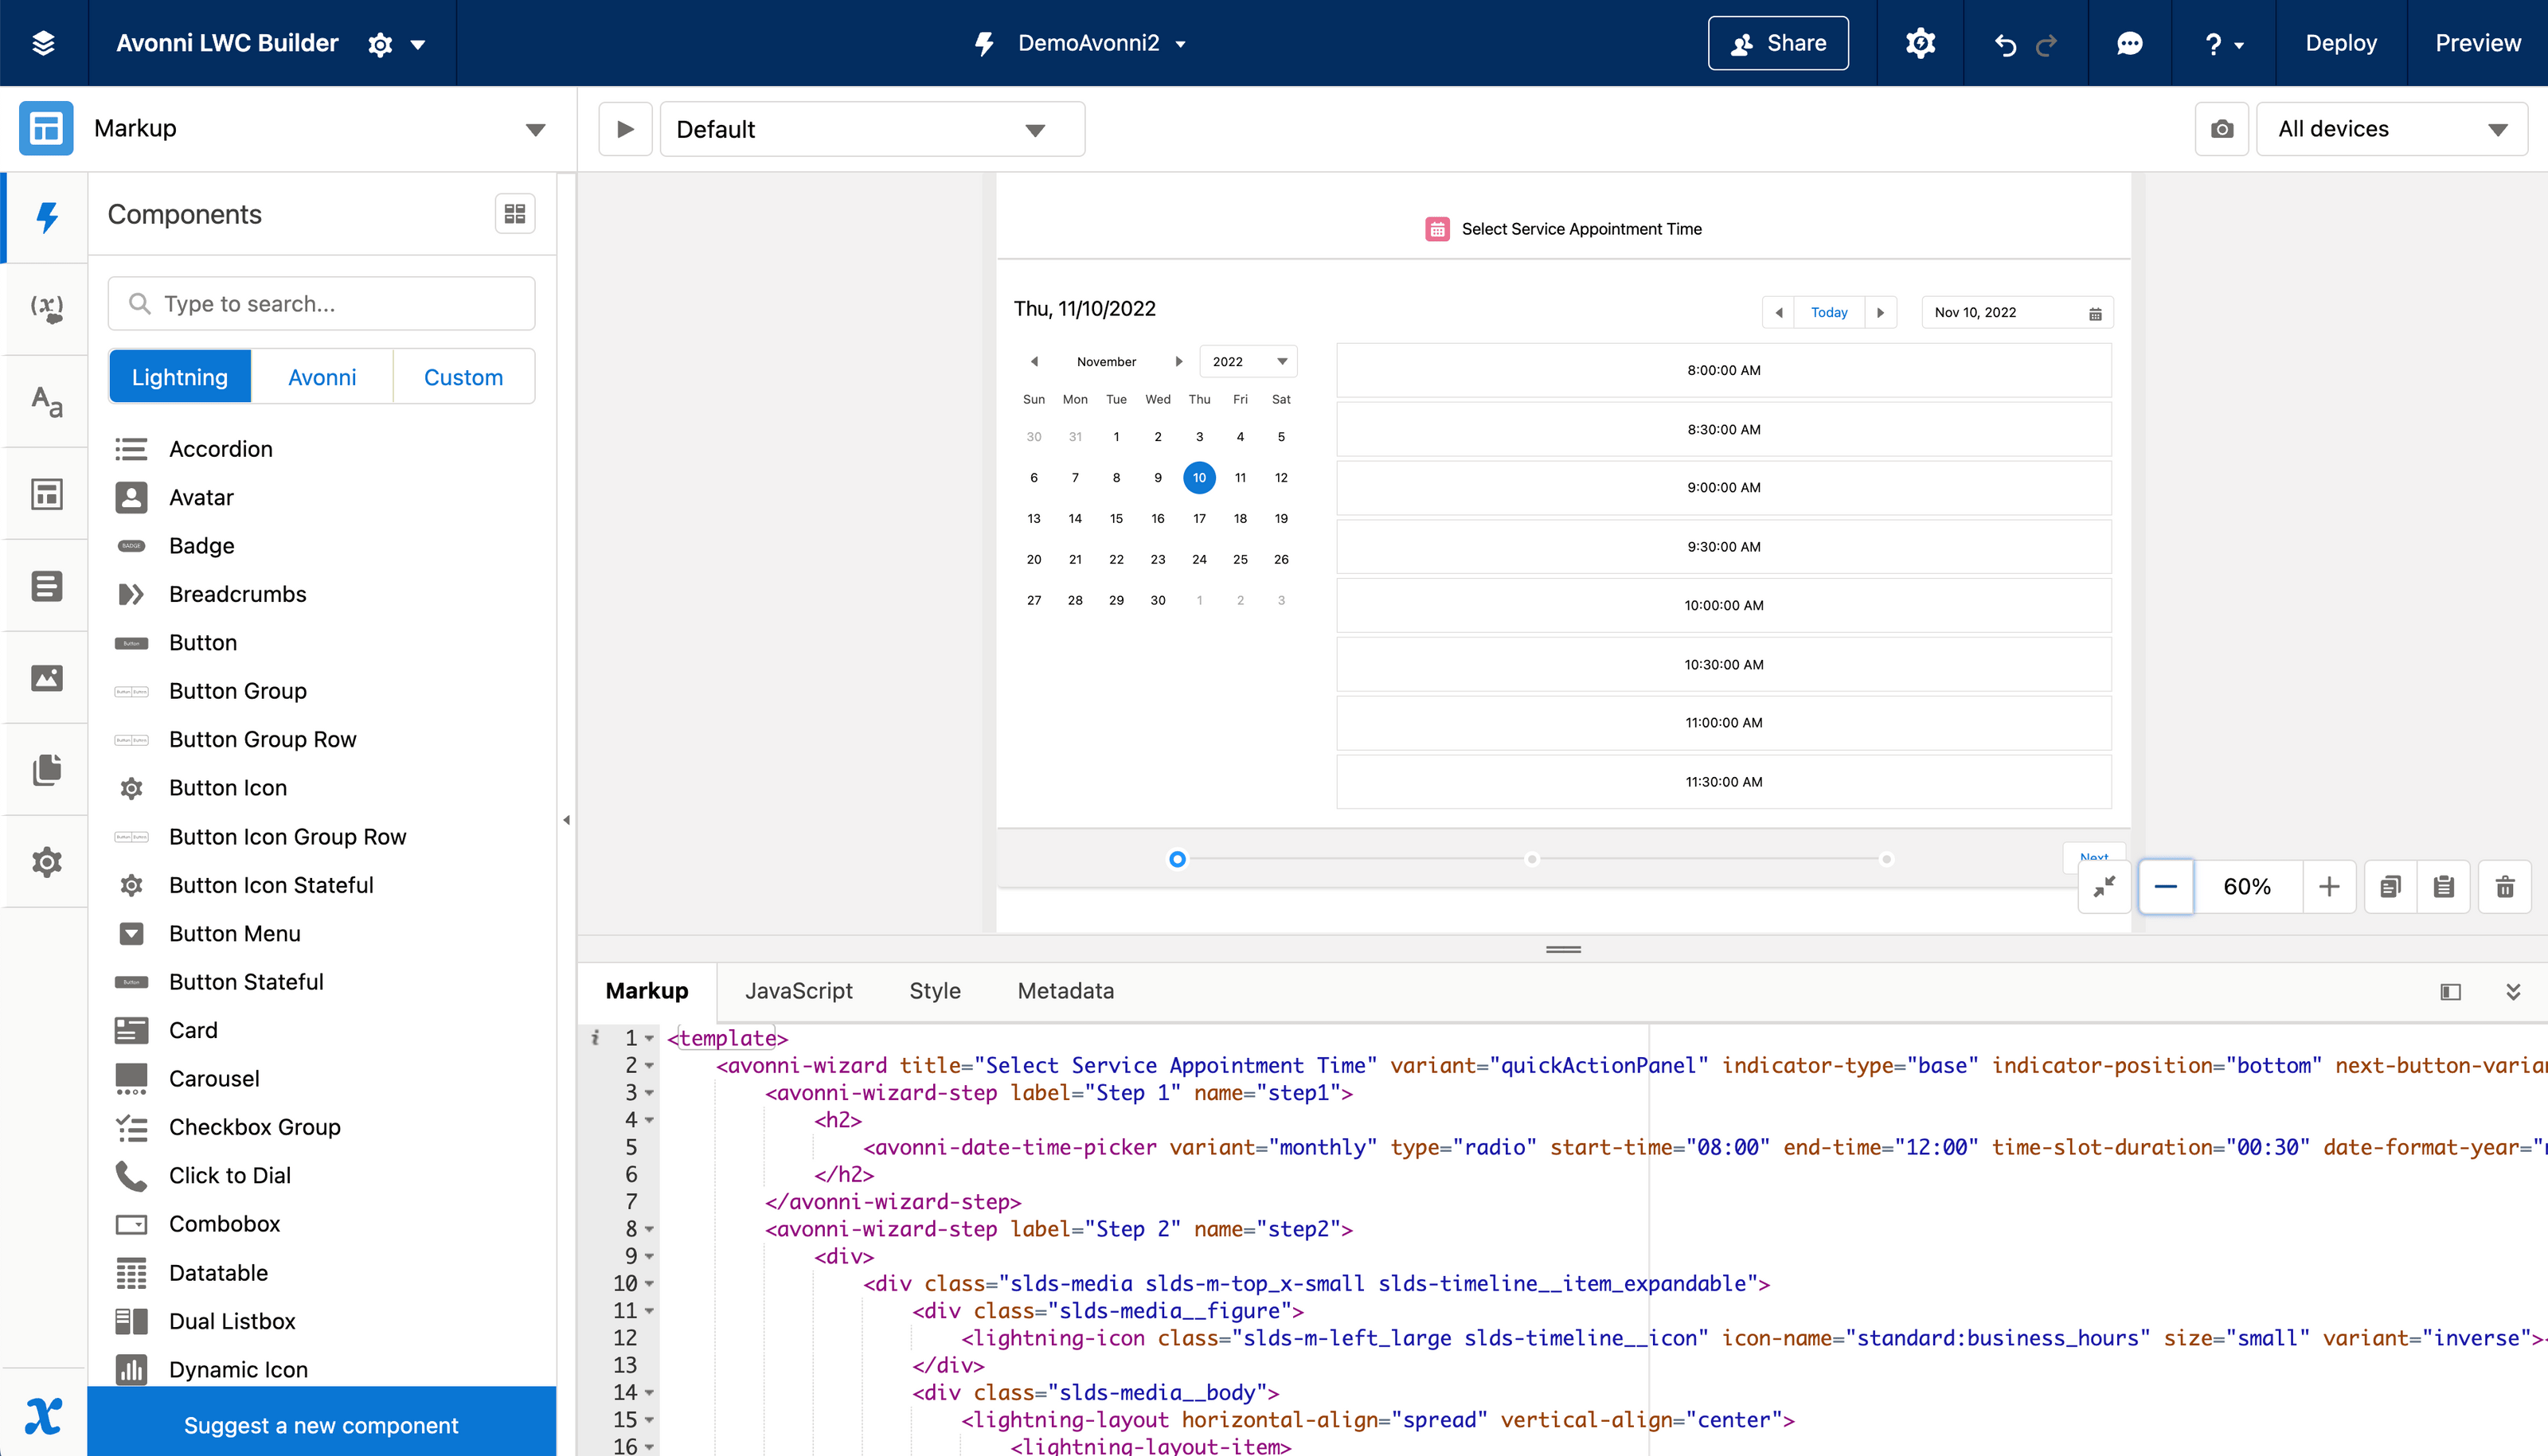Switch components filter to Custom
The image size is (2548, 1456).
(463, 376)
